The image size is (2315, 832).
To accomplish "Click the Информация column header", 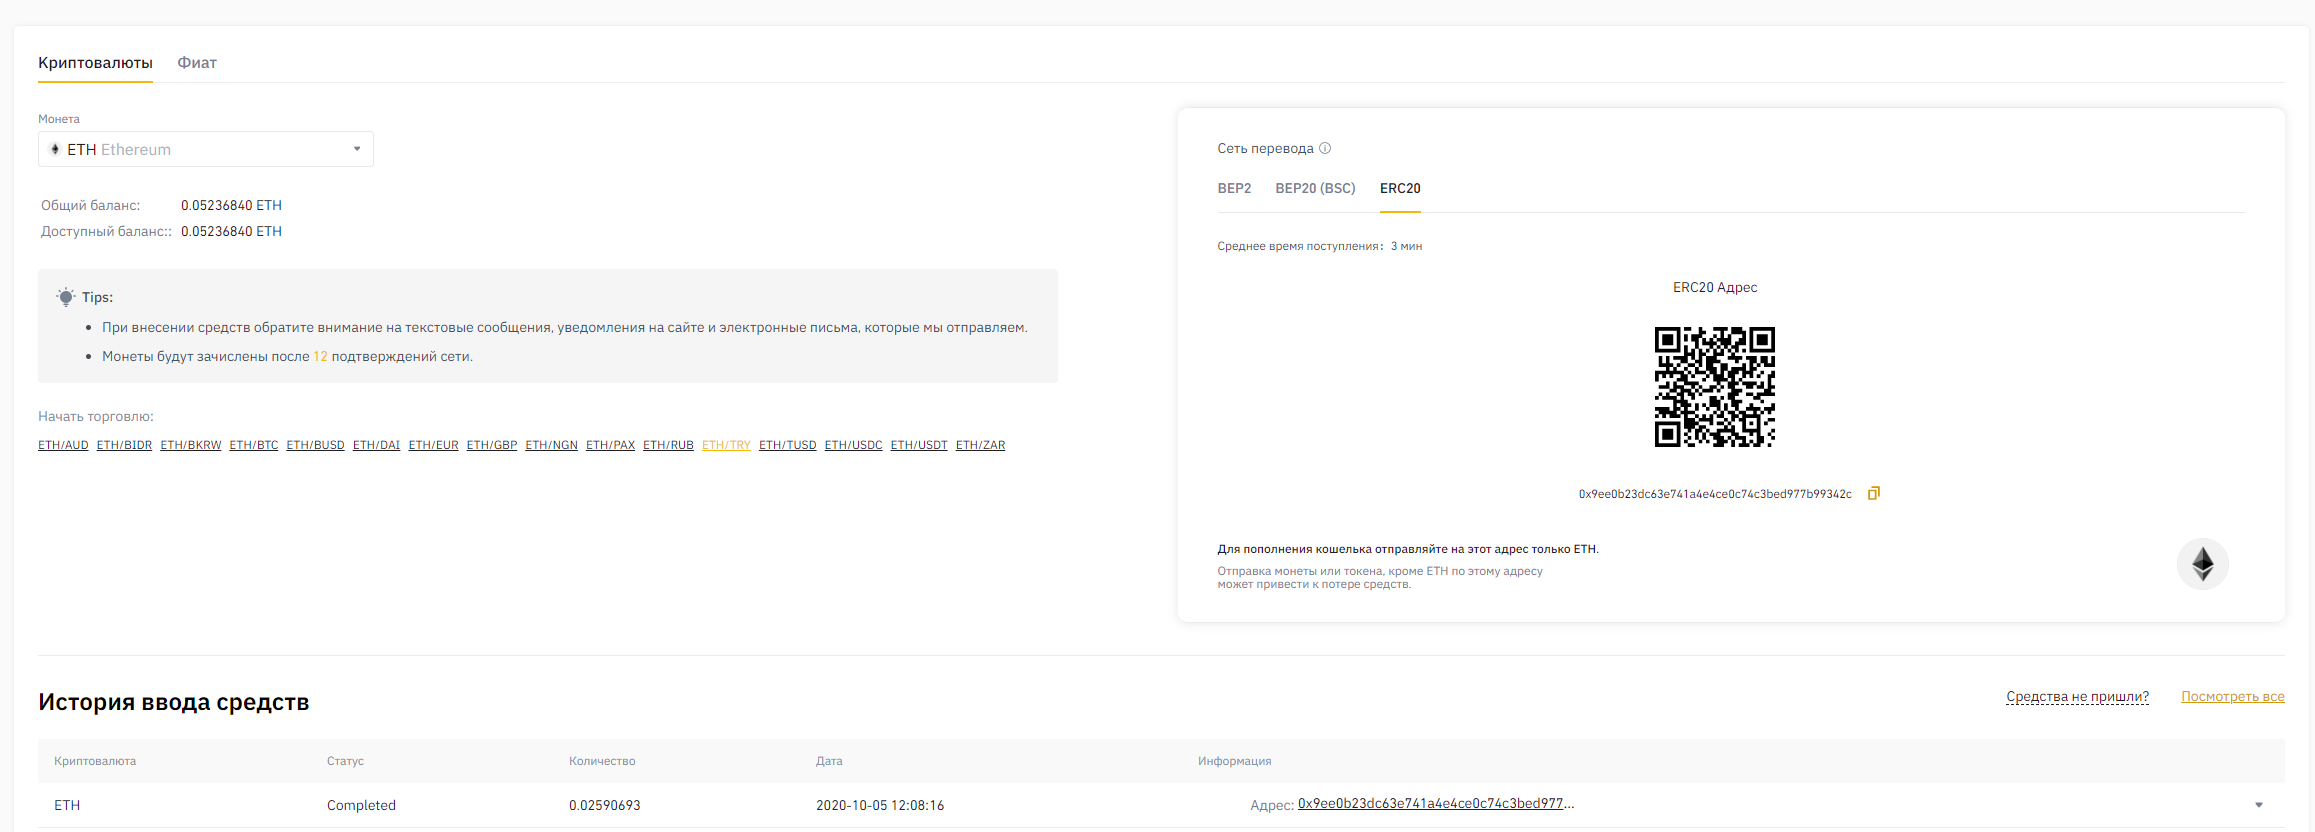I will 1235,761.
